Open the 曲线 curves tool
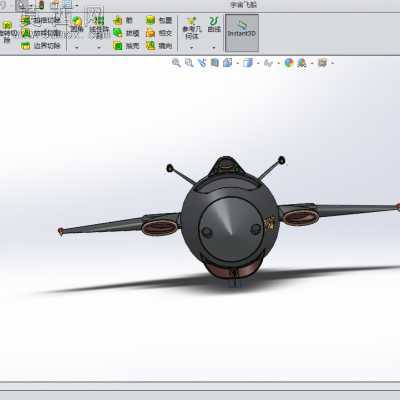The width and height of the screenshot is (400, 400). point(214,25)
